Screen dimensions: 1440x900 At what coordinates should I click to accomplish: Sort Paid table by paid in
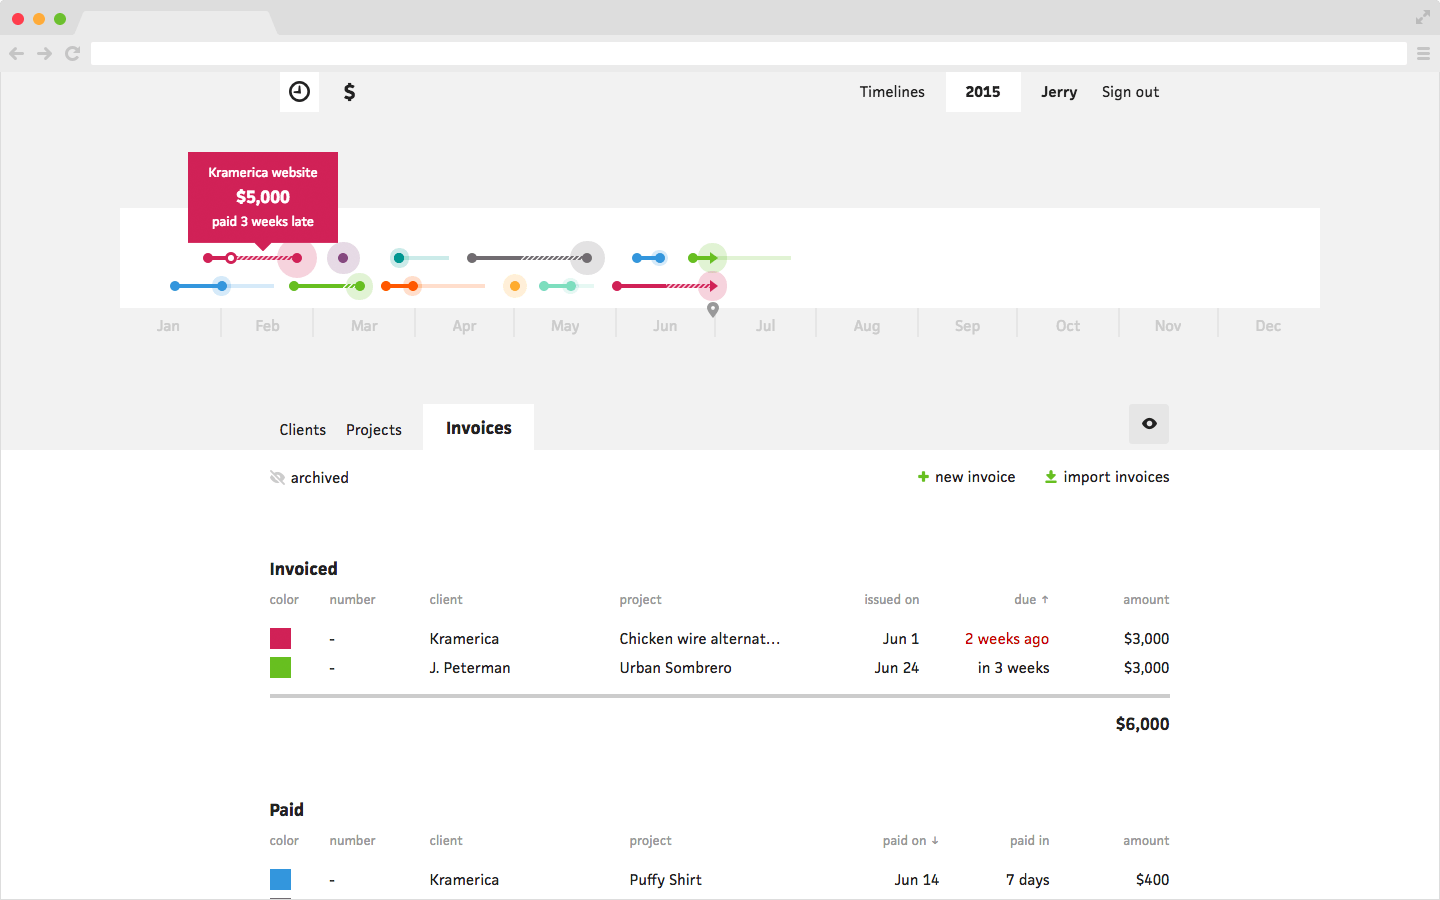pos(1029,841)
